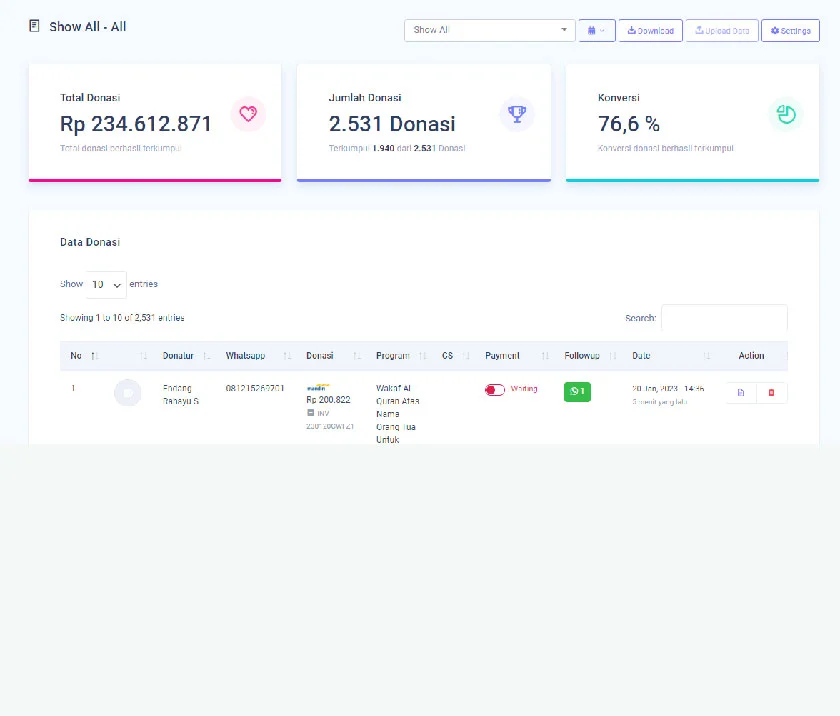
Task: Open Settings from the toolbar
Action: coord(790,30)
